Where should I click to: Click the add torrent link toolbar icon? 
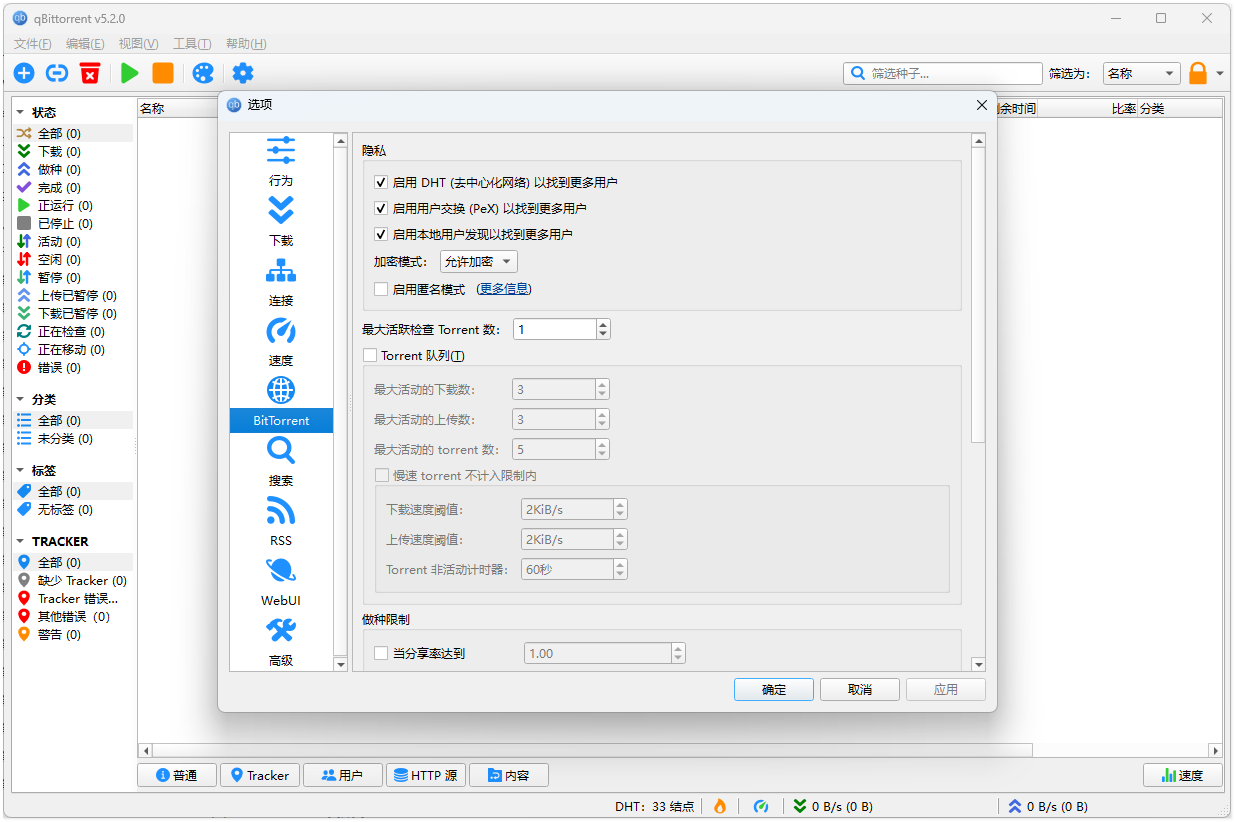pos(57,73)
